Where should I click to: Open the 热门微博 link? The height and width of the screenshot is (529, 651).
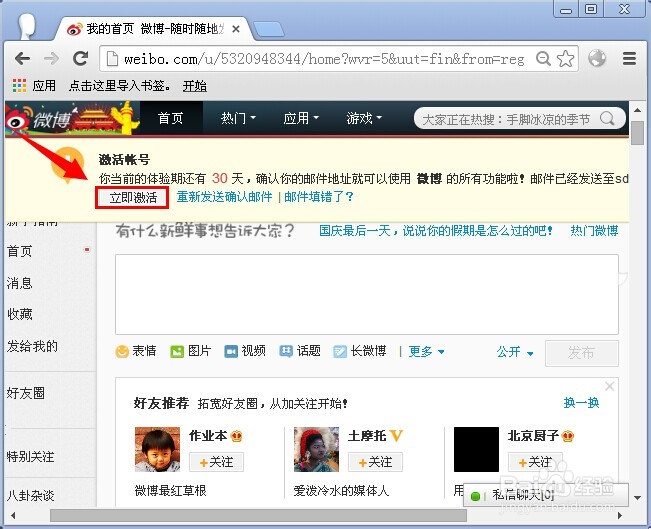pyautogui.click(x=594, y=230)
